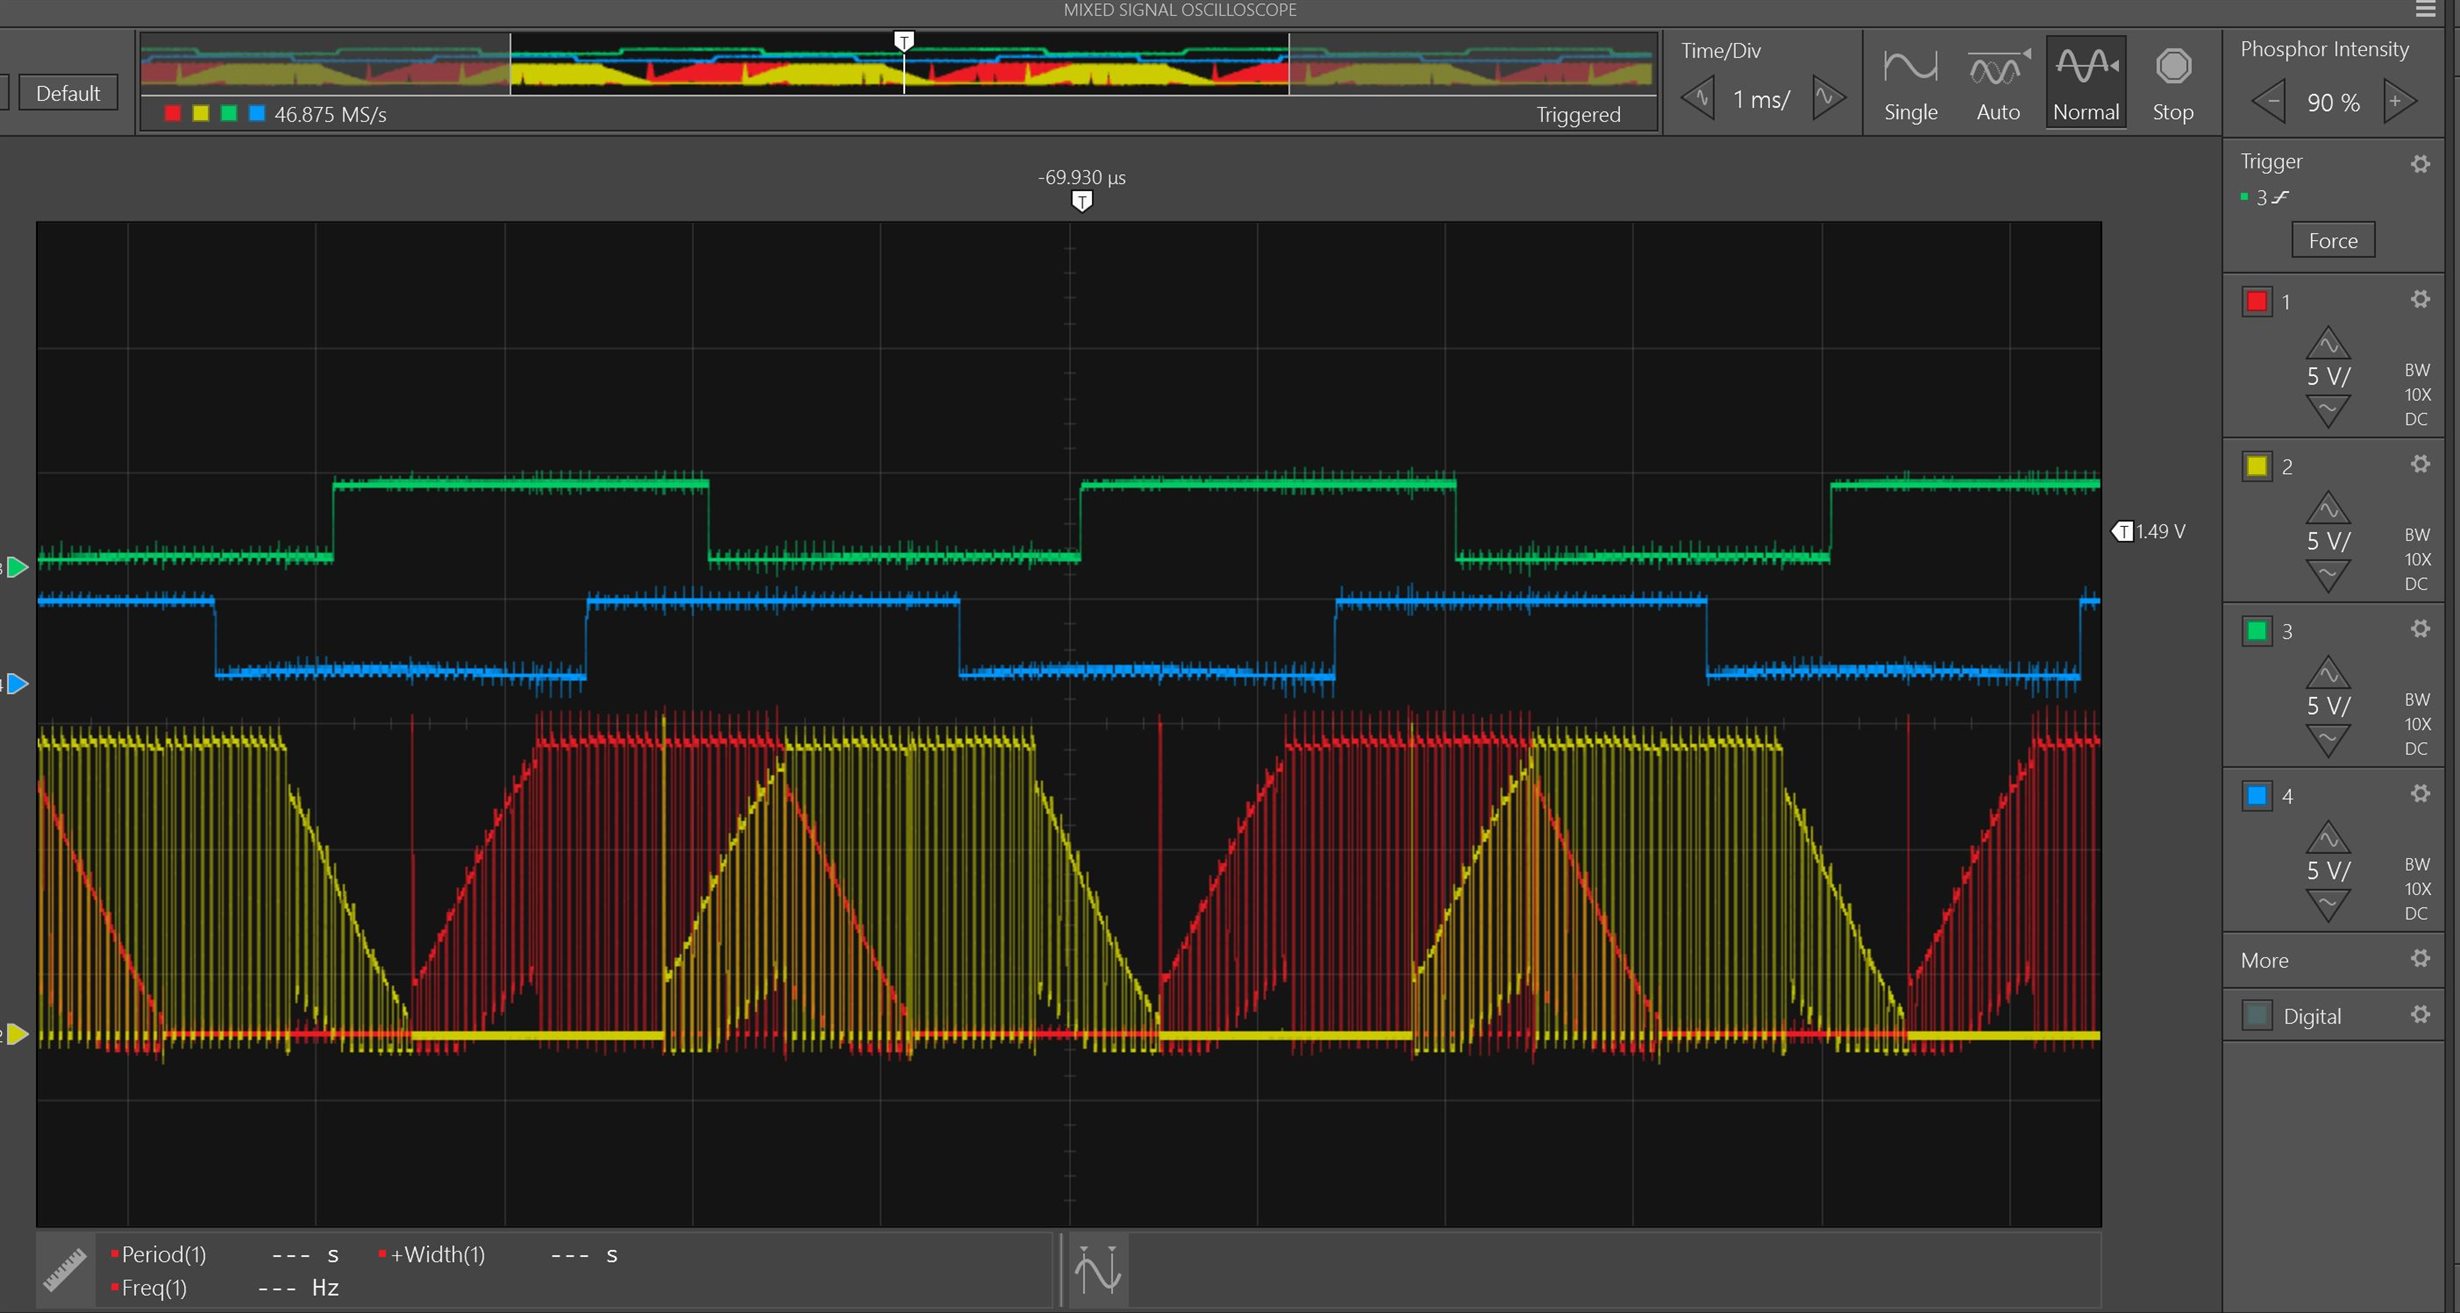Increase channel 1 volts per division
Viewport: 2460px width, 1313px height.
point(2328,343)
